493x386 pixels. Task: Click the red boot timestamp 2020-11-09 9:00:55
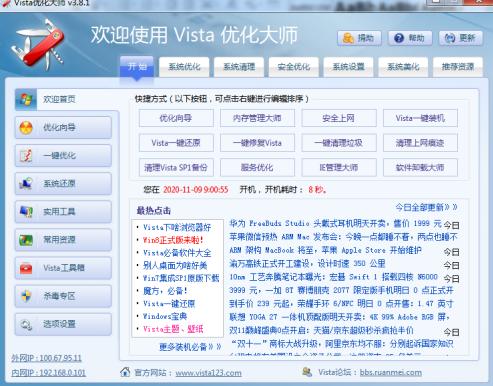(x=196, y=190)
